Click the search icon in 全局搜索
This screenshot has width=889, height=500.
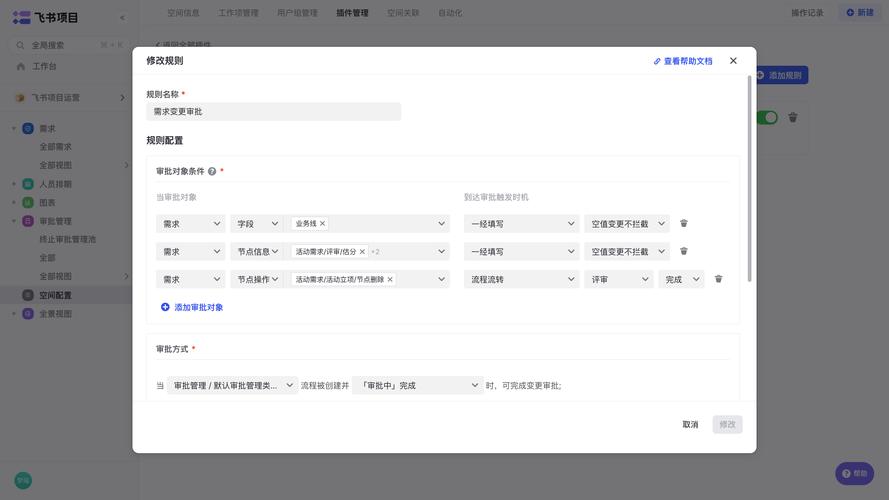20,45
